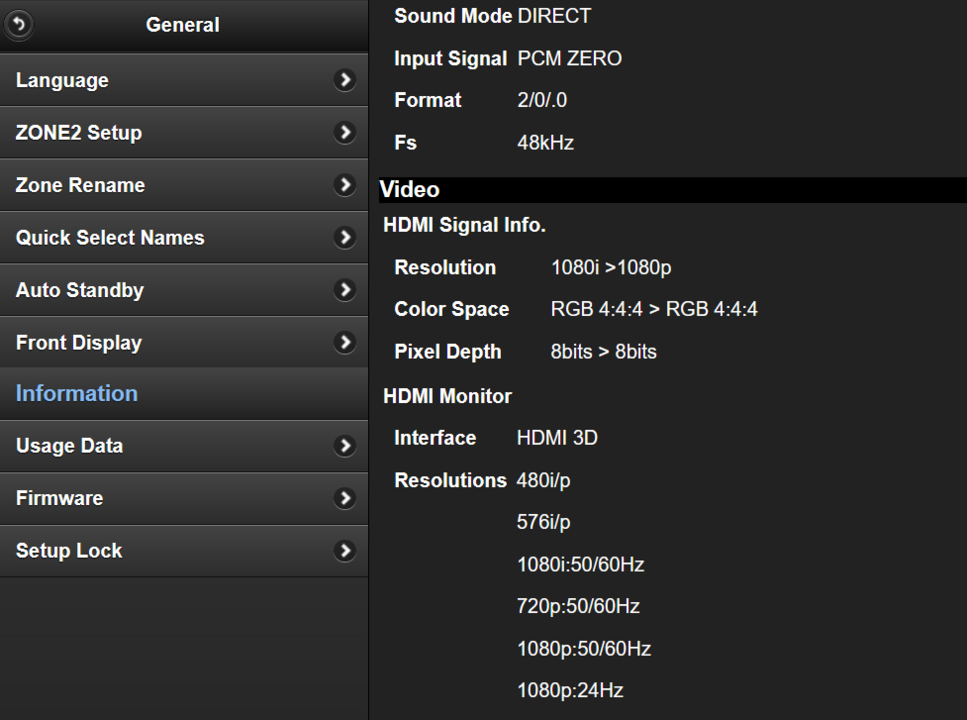This screenshot has width=967, height=720.
Task: Open the Language chevron arrow icon
Action: click(344, 80)
